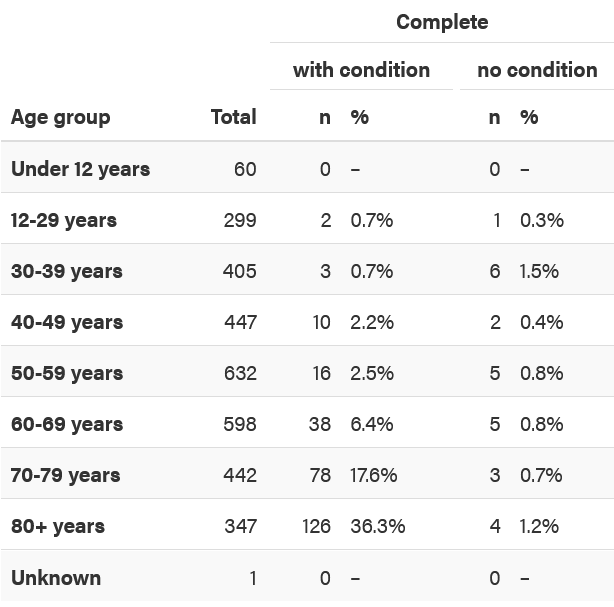Select the 80+ years row label
Screen dimensions: 614x607
pos(58,526)
